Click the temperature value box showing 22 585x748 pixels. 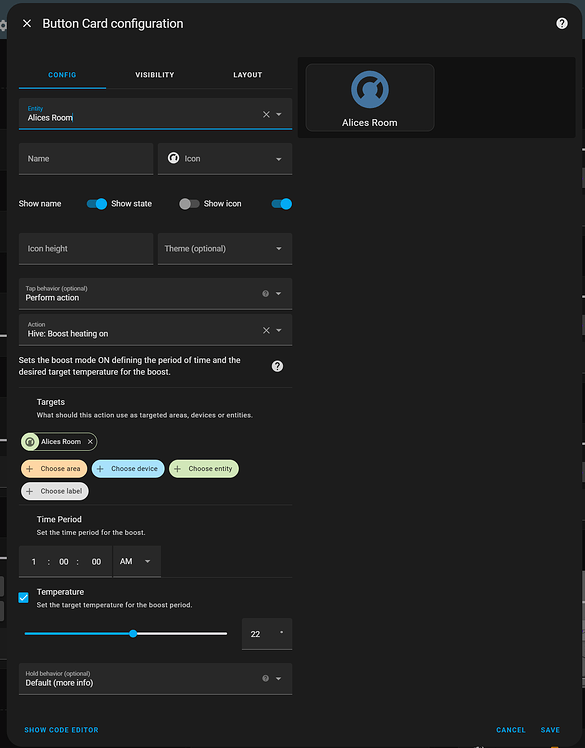tap(267, 634)
